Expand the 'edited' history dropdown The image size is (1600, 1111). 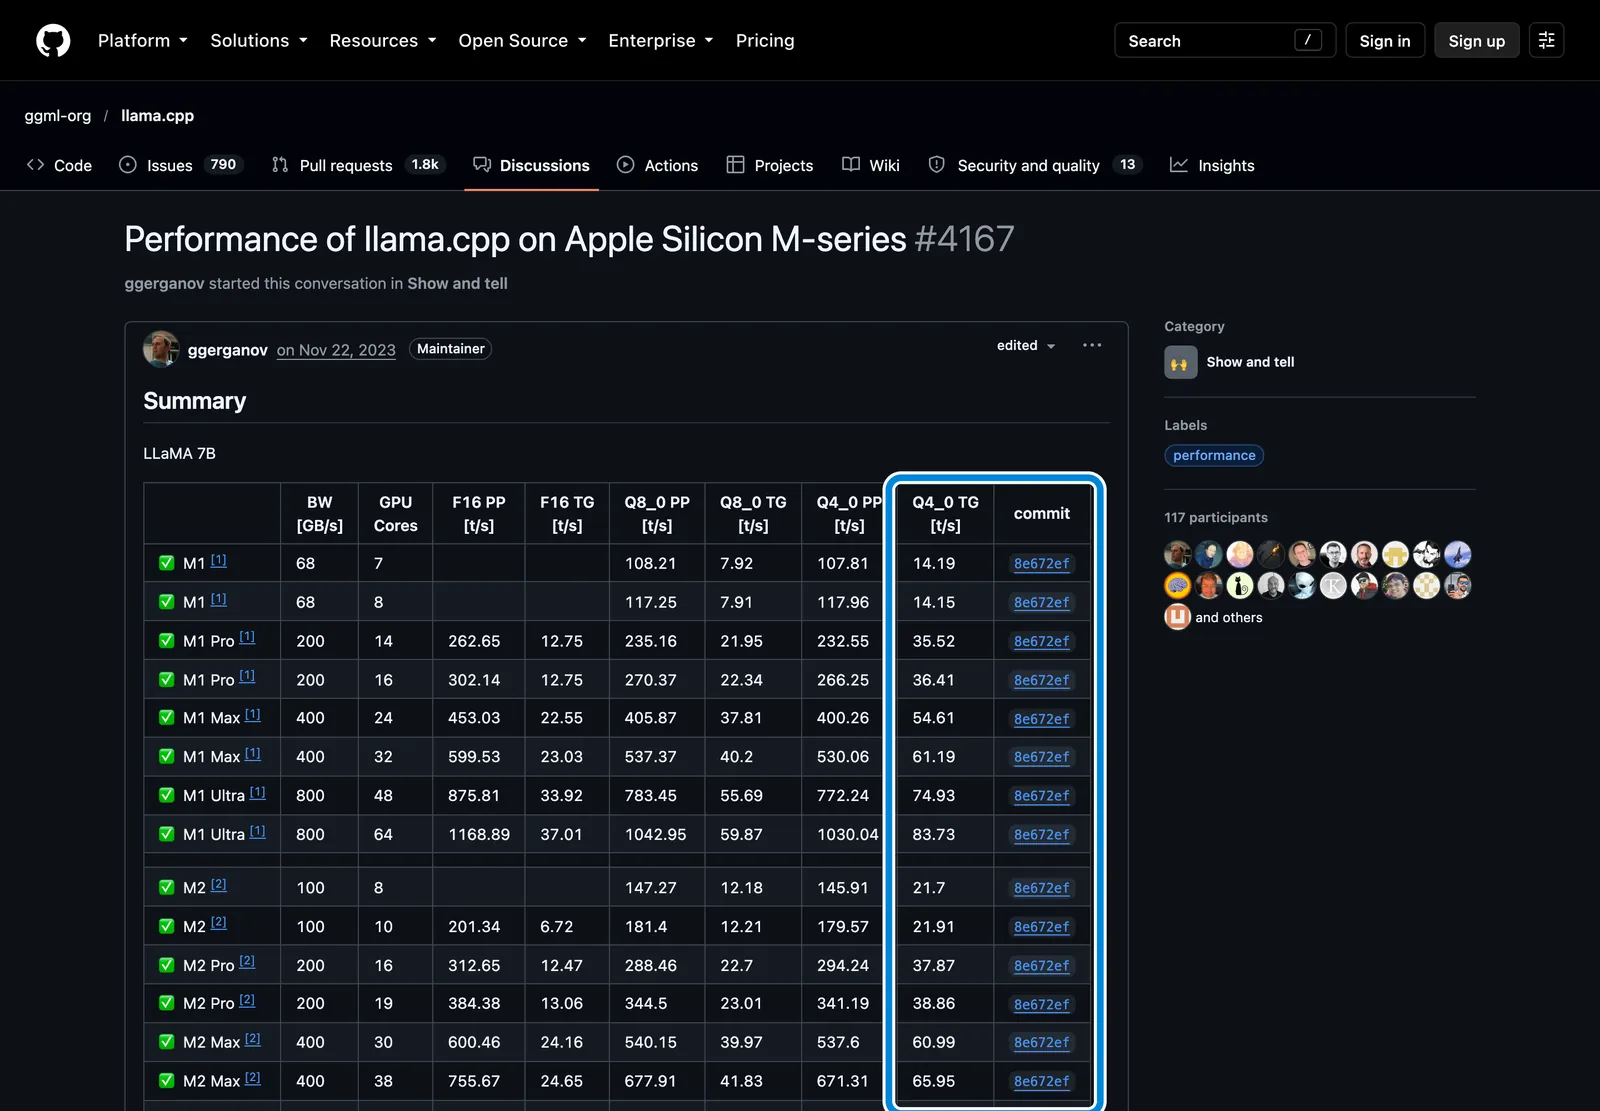point(1026,345)
